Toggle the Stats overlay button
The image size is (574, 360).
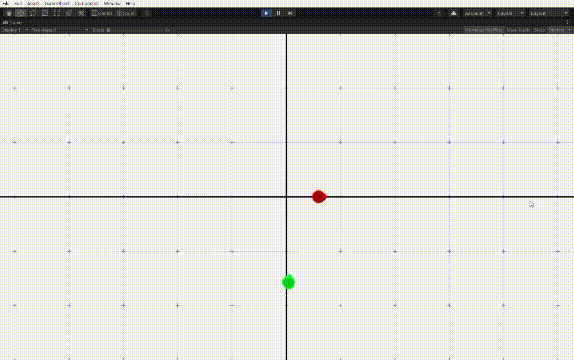pos(539,30)
